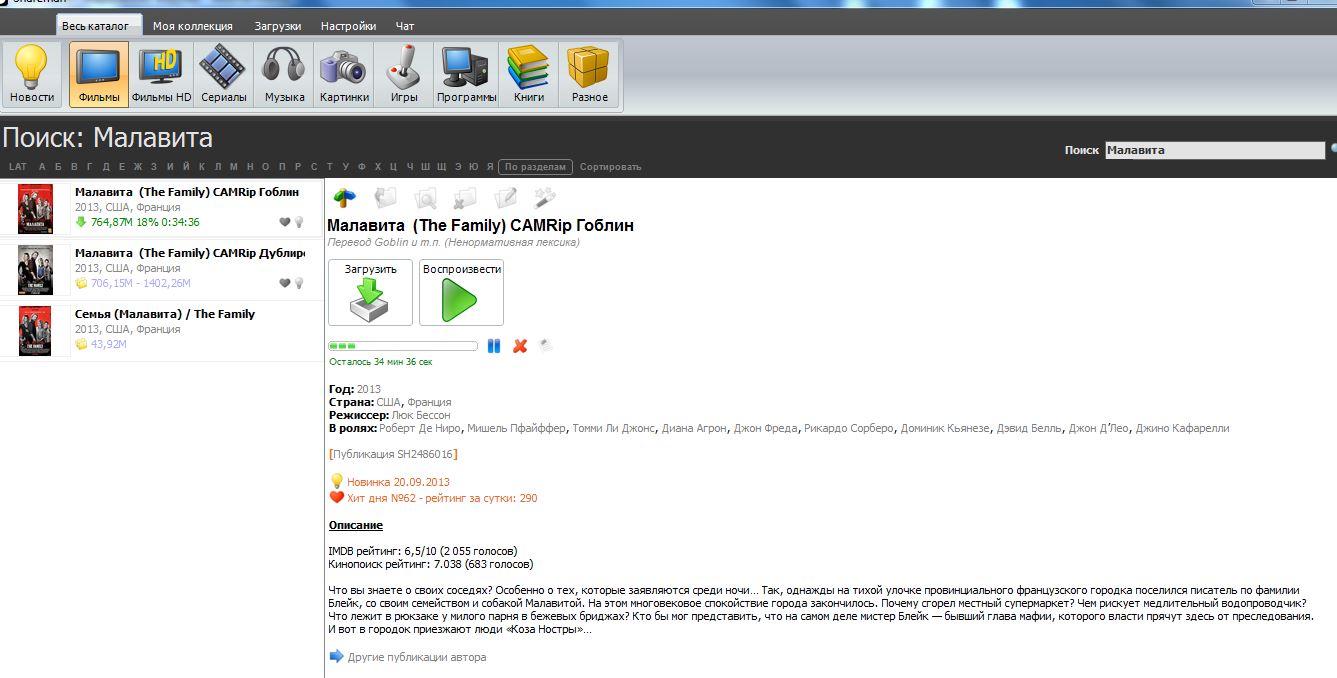Go to the Картинки category
Image resolution: width=1337 pixels, height=678 pixels.
coord(344,74)
